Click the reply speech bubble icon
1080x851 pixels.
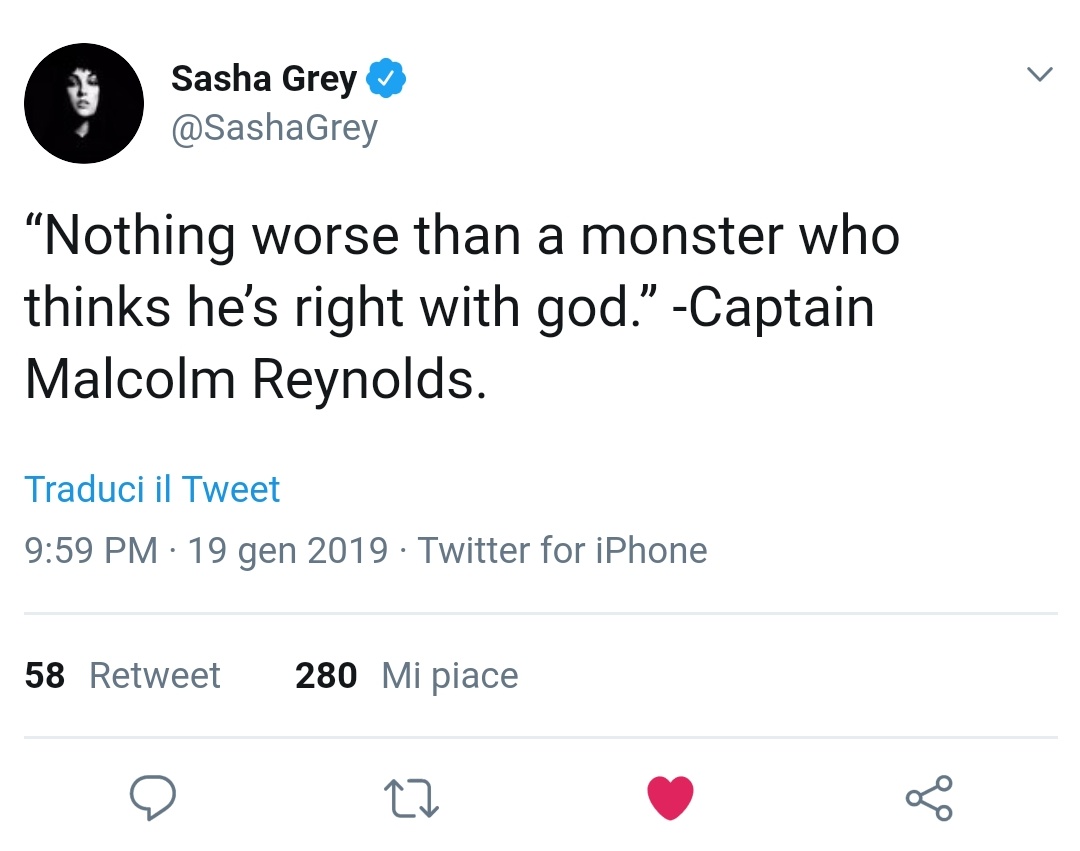click(153, 797)
